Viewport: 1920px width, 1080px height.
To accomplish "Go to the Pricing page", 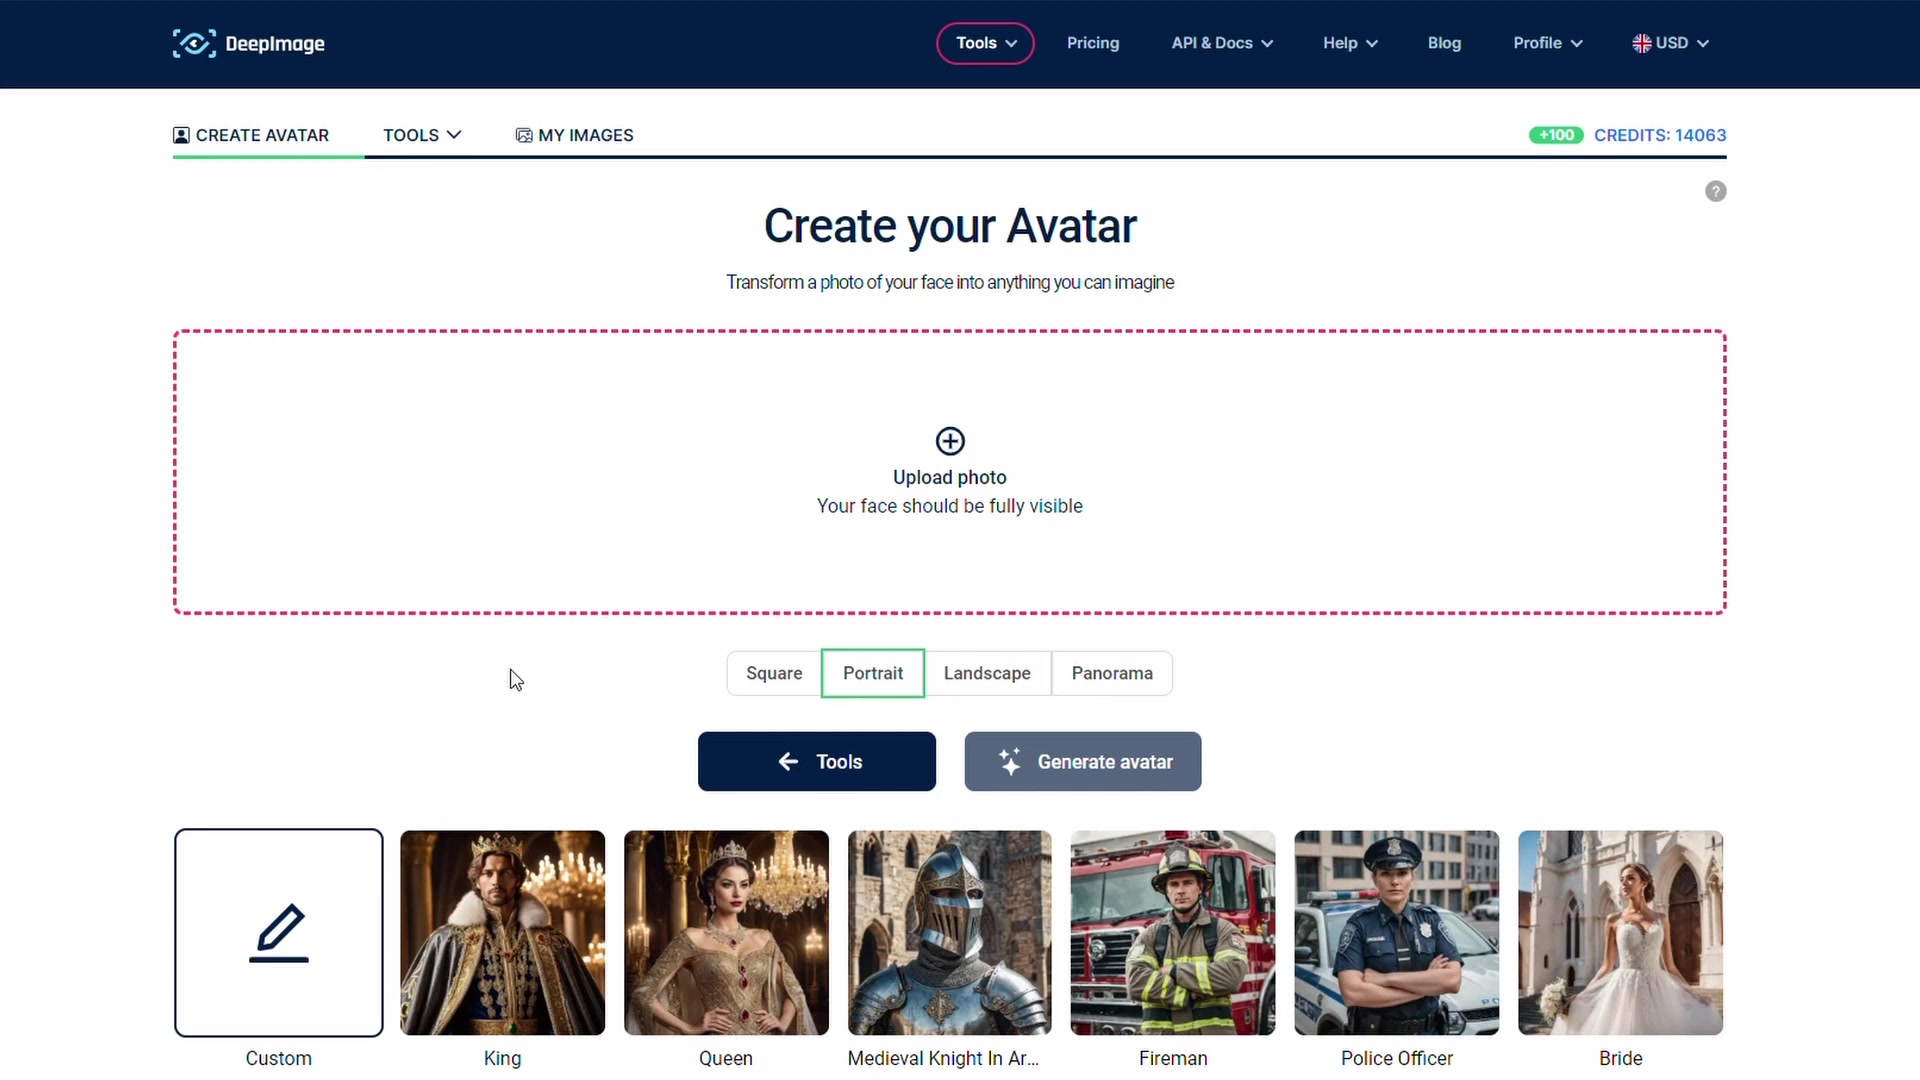I will pyautogui.click(x=1093, y=43).
